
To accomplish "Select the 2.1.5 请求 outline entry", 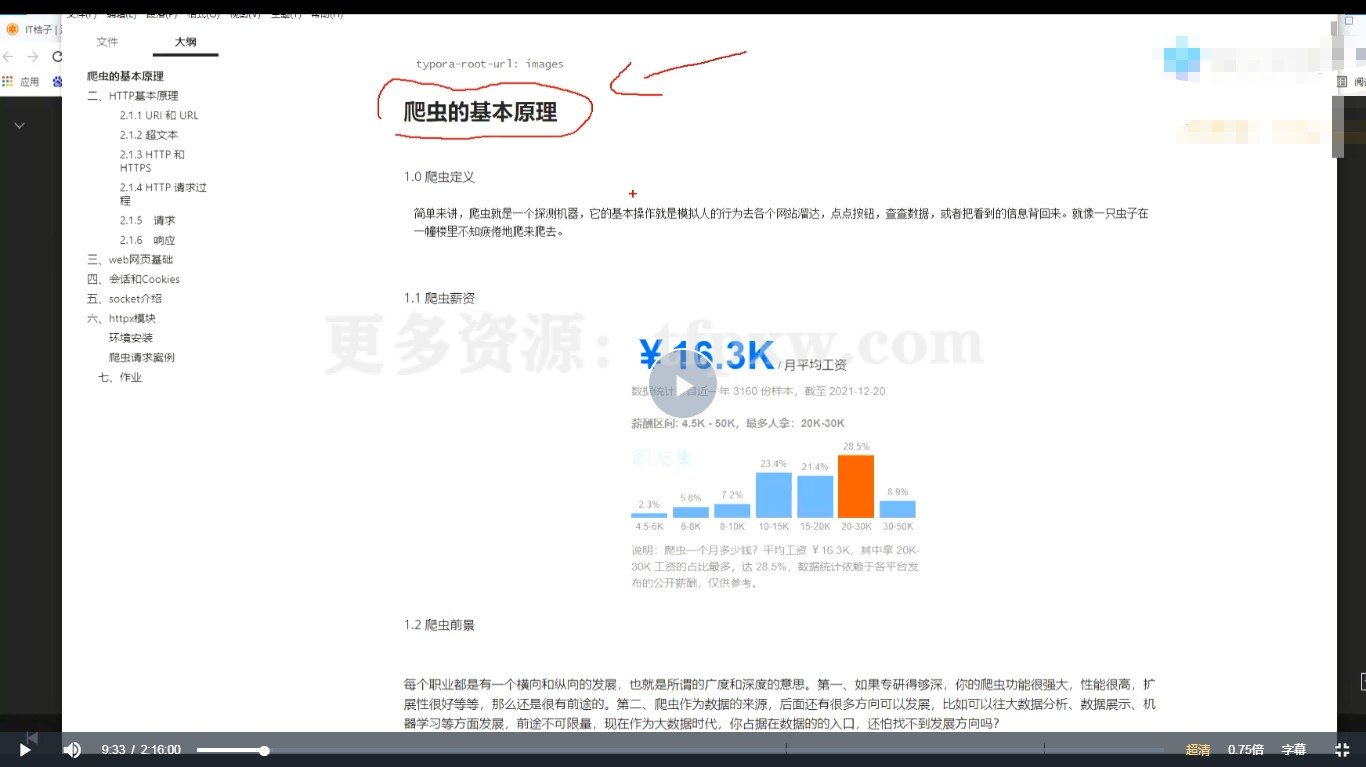I will point(146,220).
